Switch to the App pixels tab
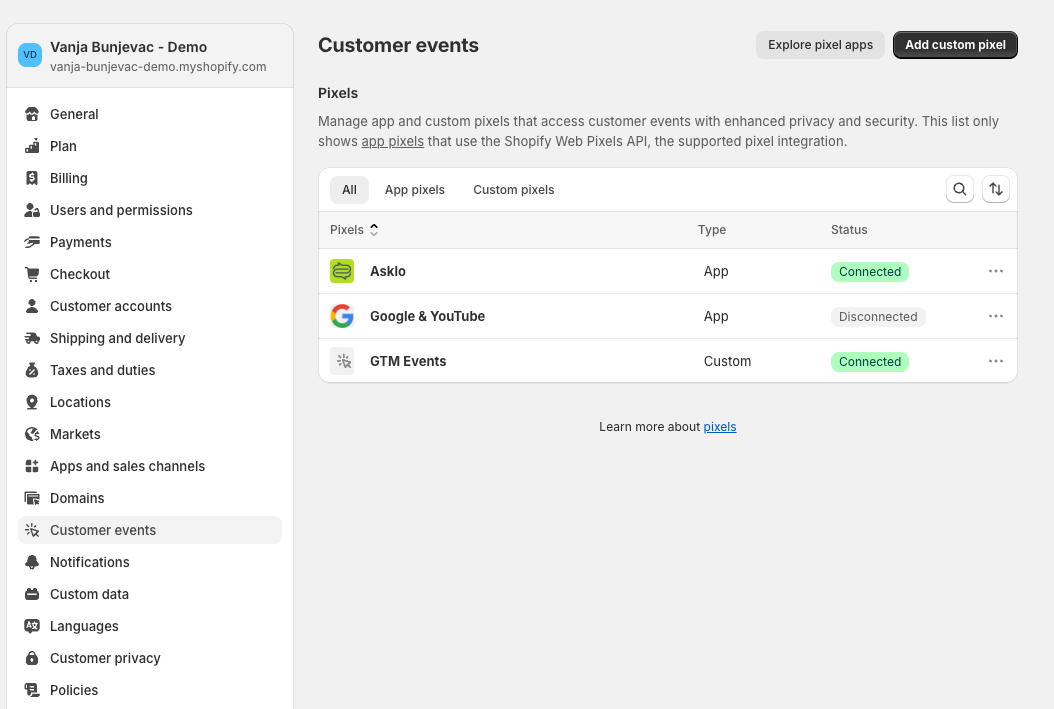 click(x=414, y=190)
